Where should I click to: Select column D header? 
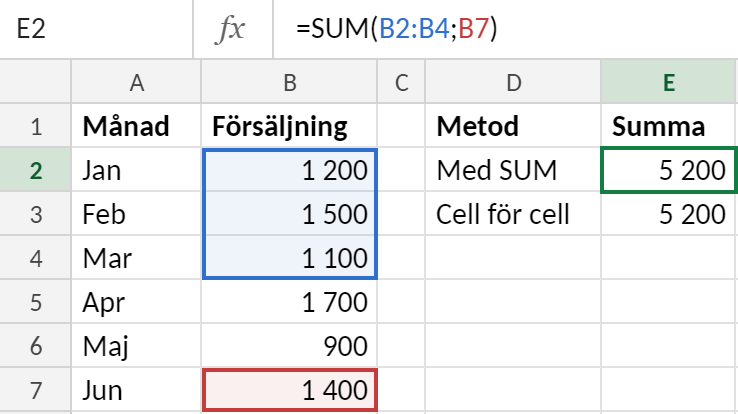coord(513,82)
